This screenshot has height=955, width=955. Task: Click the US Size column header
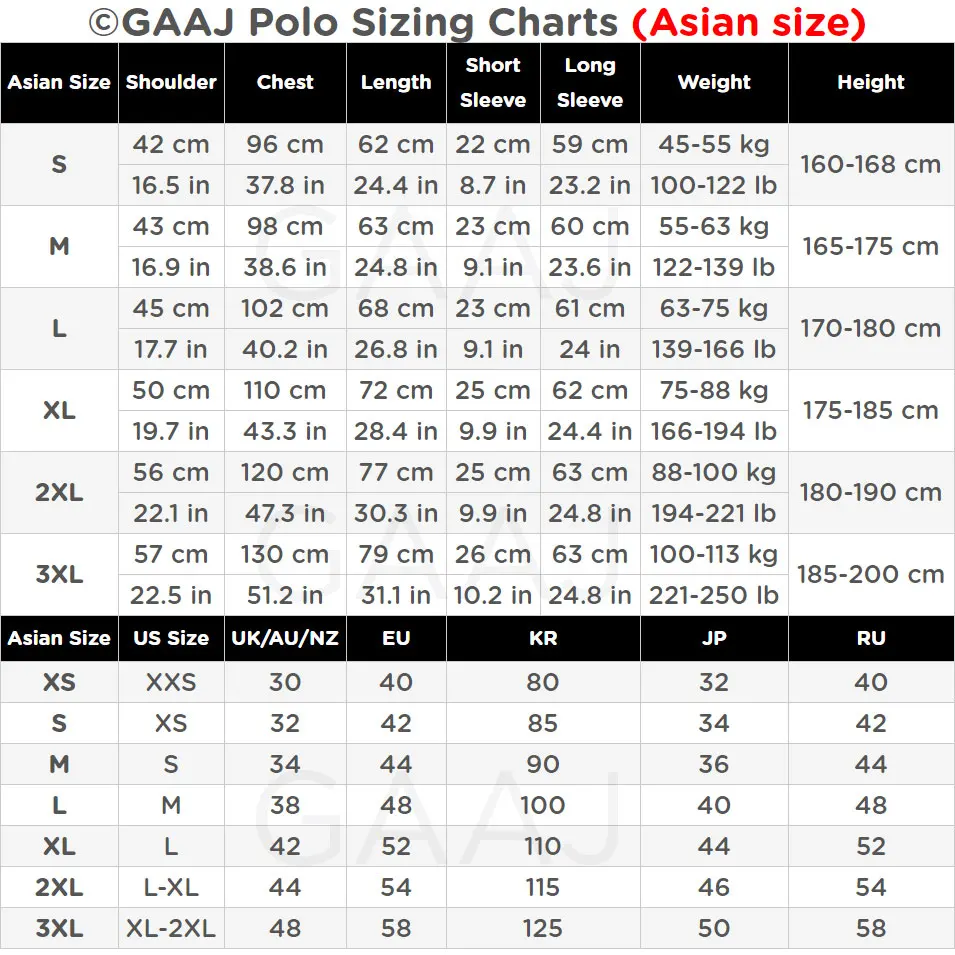pos(171,638)
